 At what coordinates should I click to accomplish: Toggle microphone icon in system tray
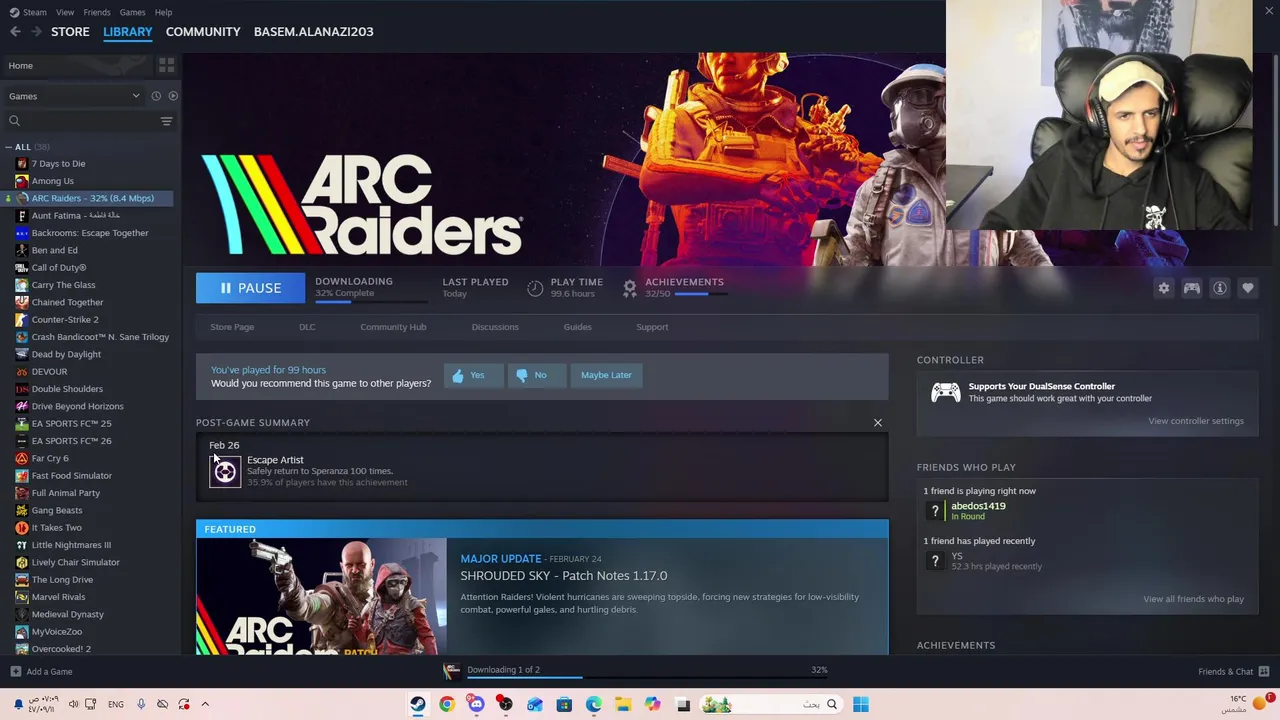pyautogui.click(x=141, y=704)
